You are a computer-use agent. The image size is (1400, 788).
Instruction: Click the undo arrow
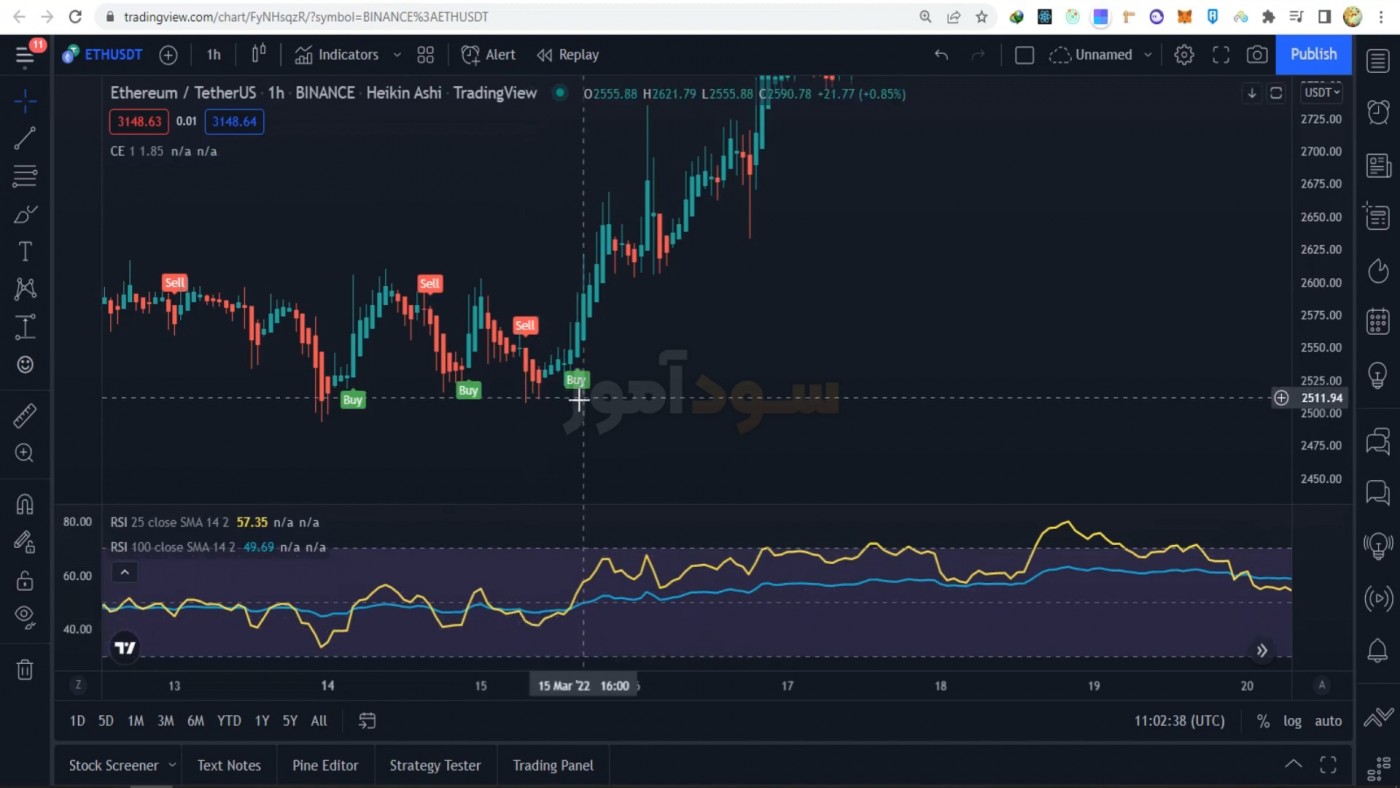[x=941, y=55]
